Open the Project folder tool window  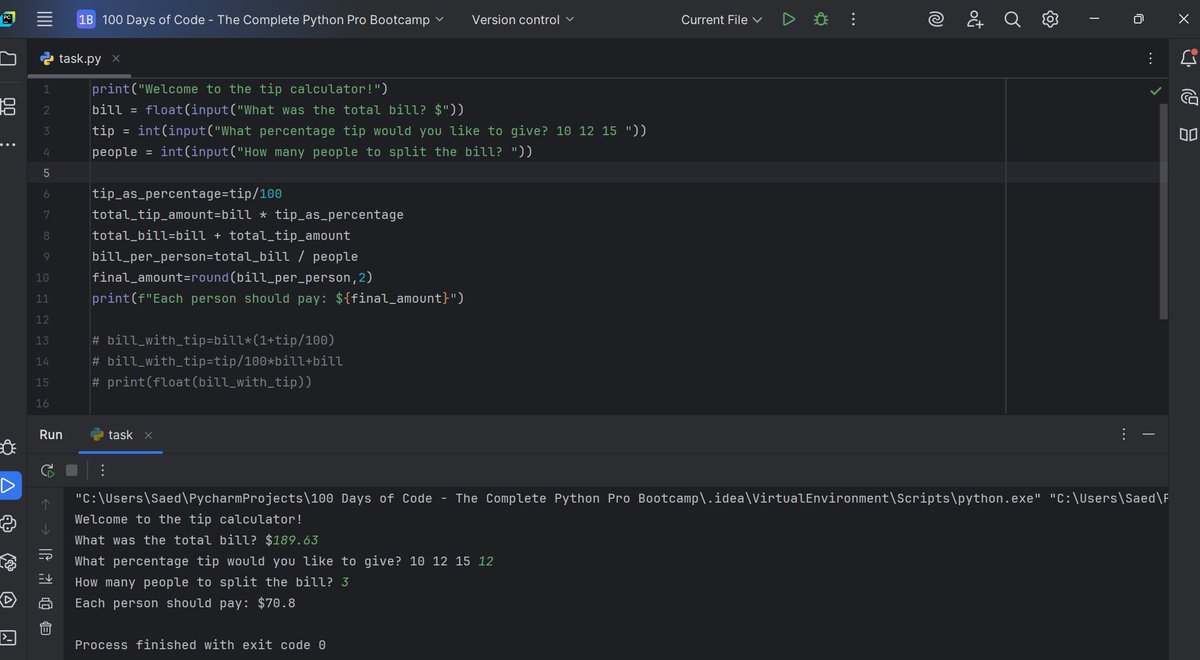(8, 59)
